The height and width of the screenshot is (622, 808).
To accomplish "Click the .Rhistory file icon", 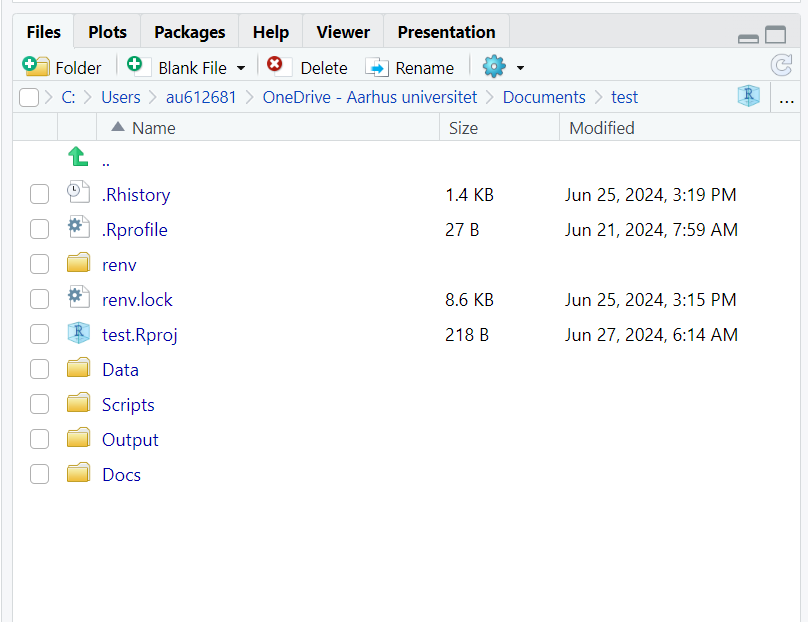I will [x=78, y=194].
